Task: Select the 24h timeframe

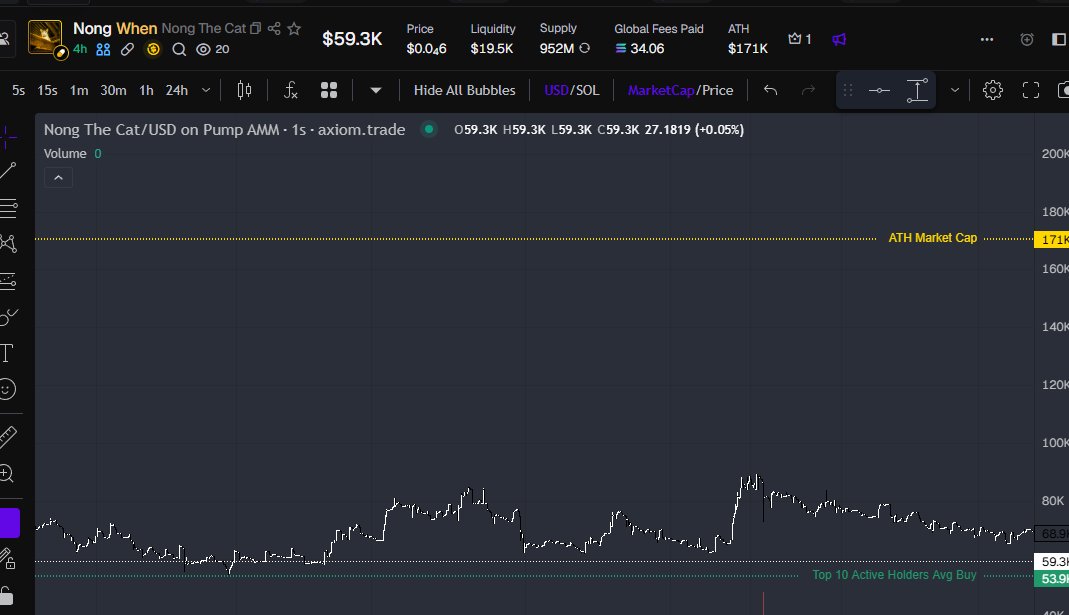Action: (177, 90)
